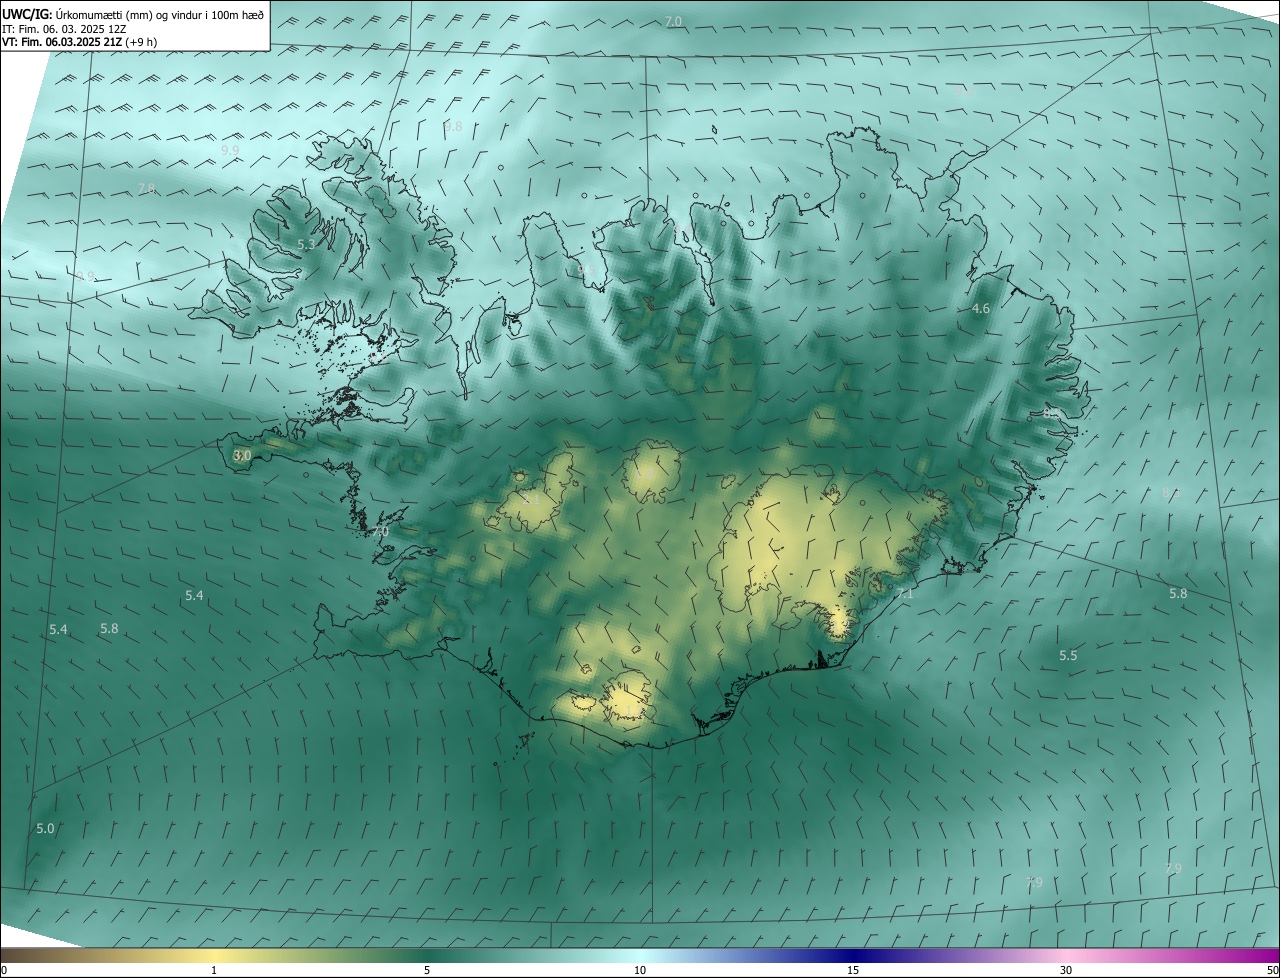Image resolution: width=1280 pixels, height=978 pixels.
Task: Click the 'IT: Fim. 06. 03. 2025 12Z' line
Action: 64,29
